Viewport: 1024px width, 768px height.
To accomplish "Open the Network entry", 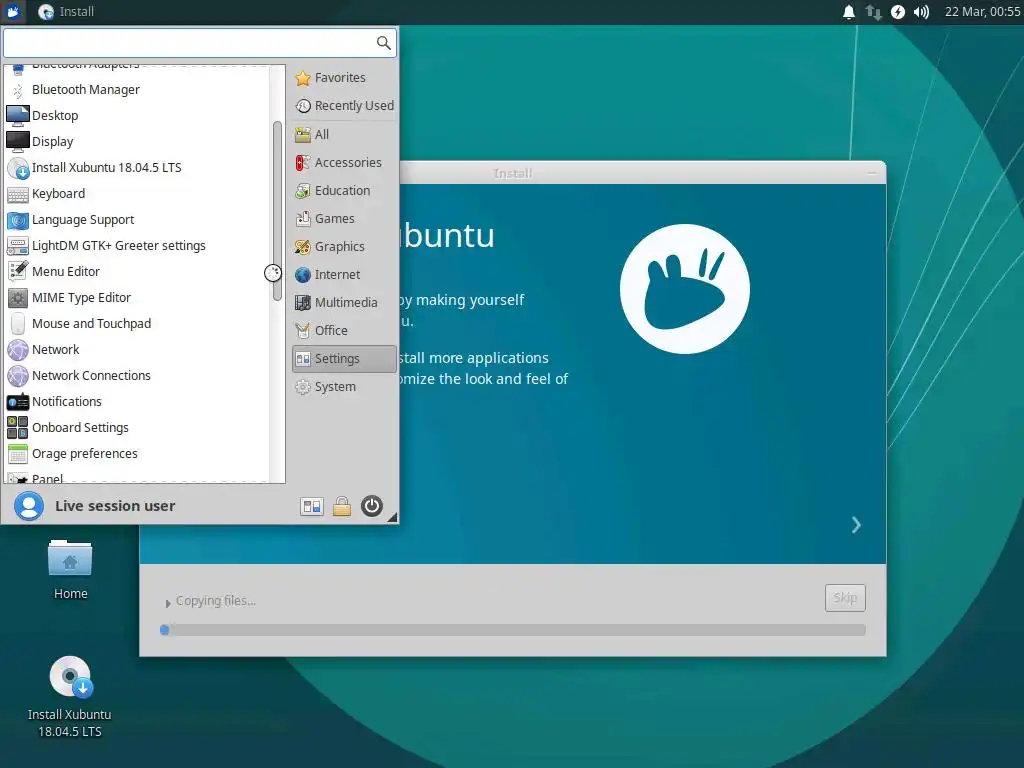I will pyautogui.click(x=137, y=350).
